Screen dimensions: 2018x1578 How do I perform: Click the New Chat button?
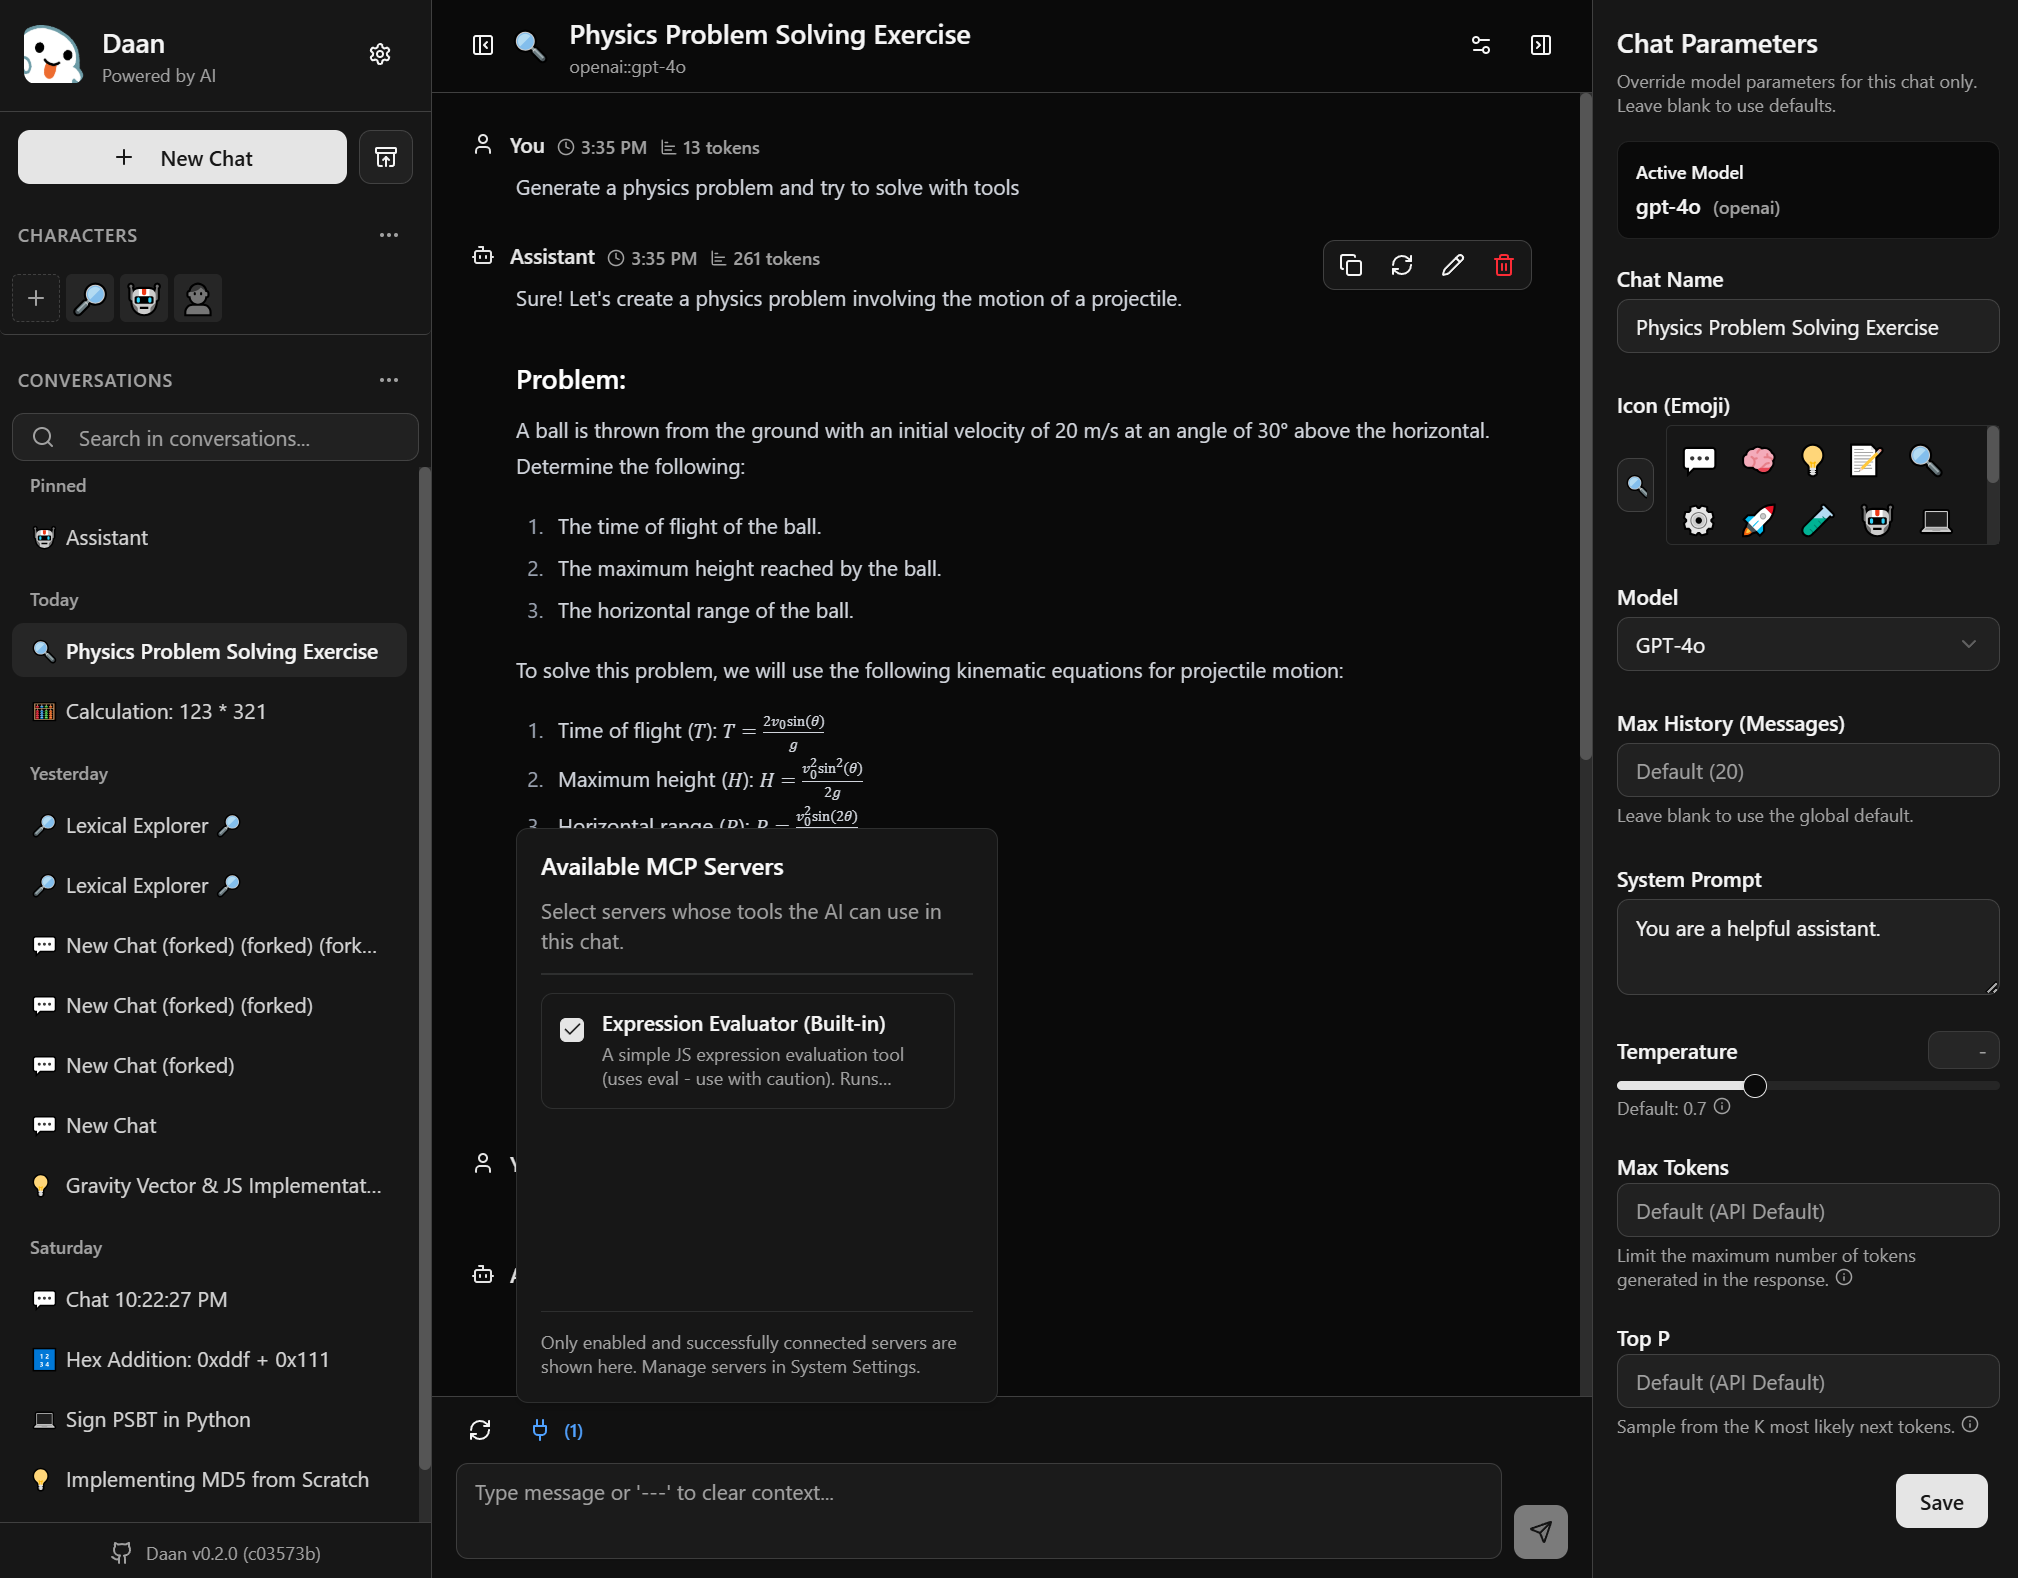[182, 158]
